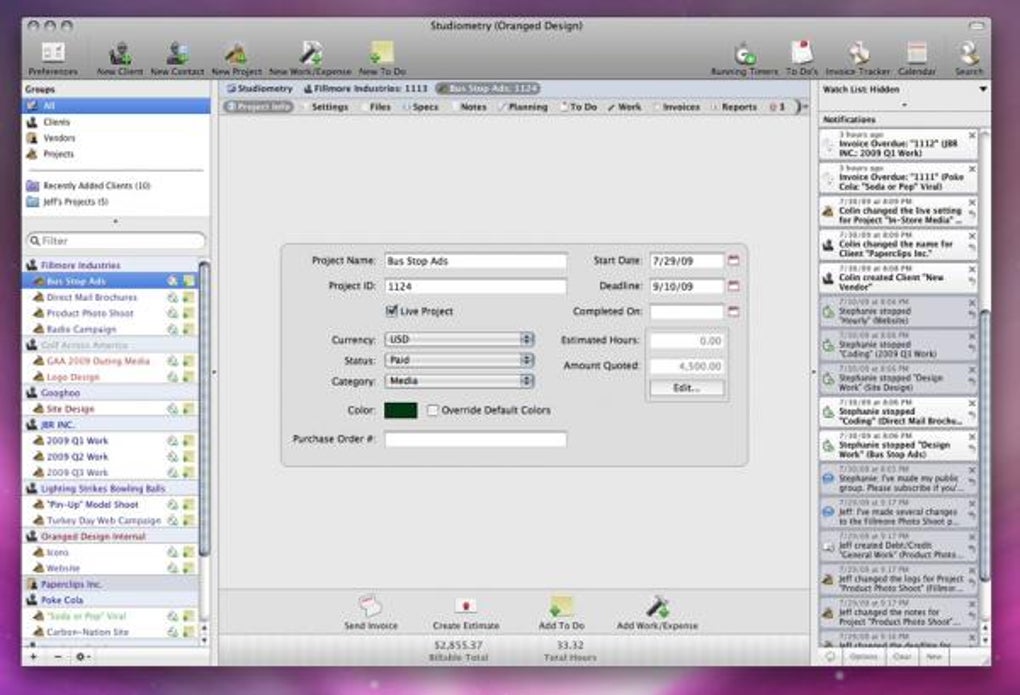The width and height of the screenshot is (1020, 695).
Task: Click the Edit button near Amount Quoted
Action: 687,387
